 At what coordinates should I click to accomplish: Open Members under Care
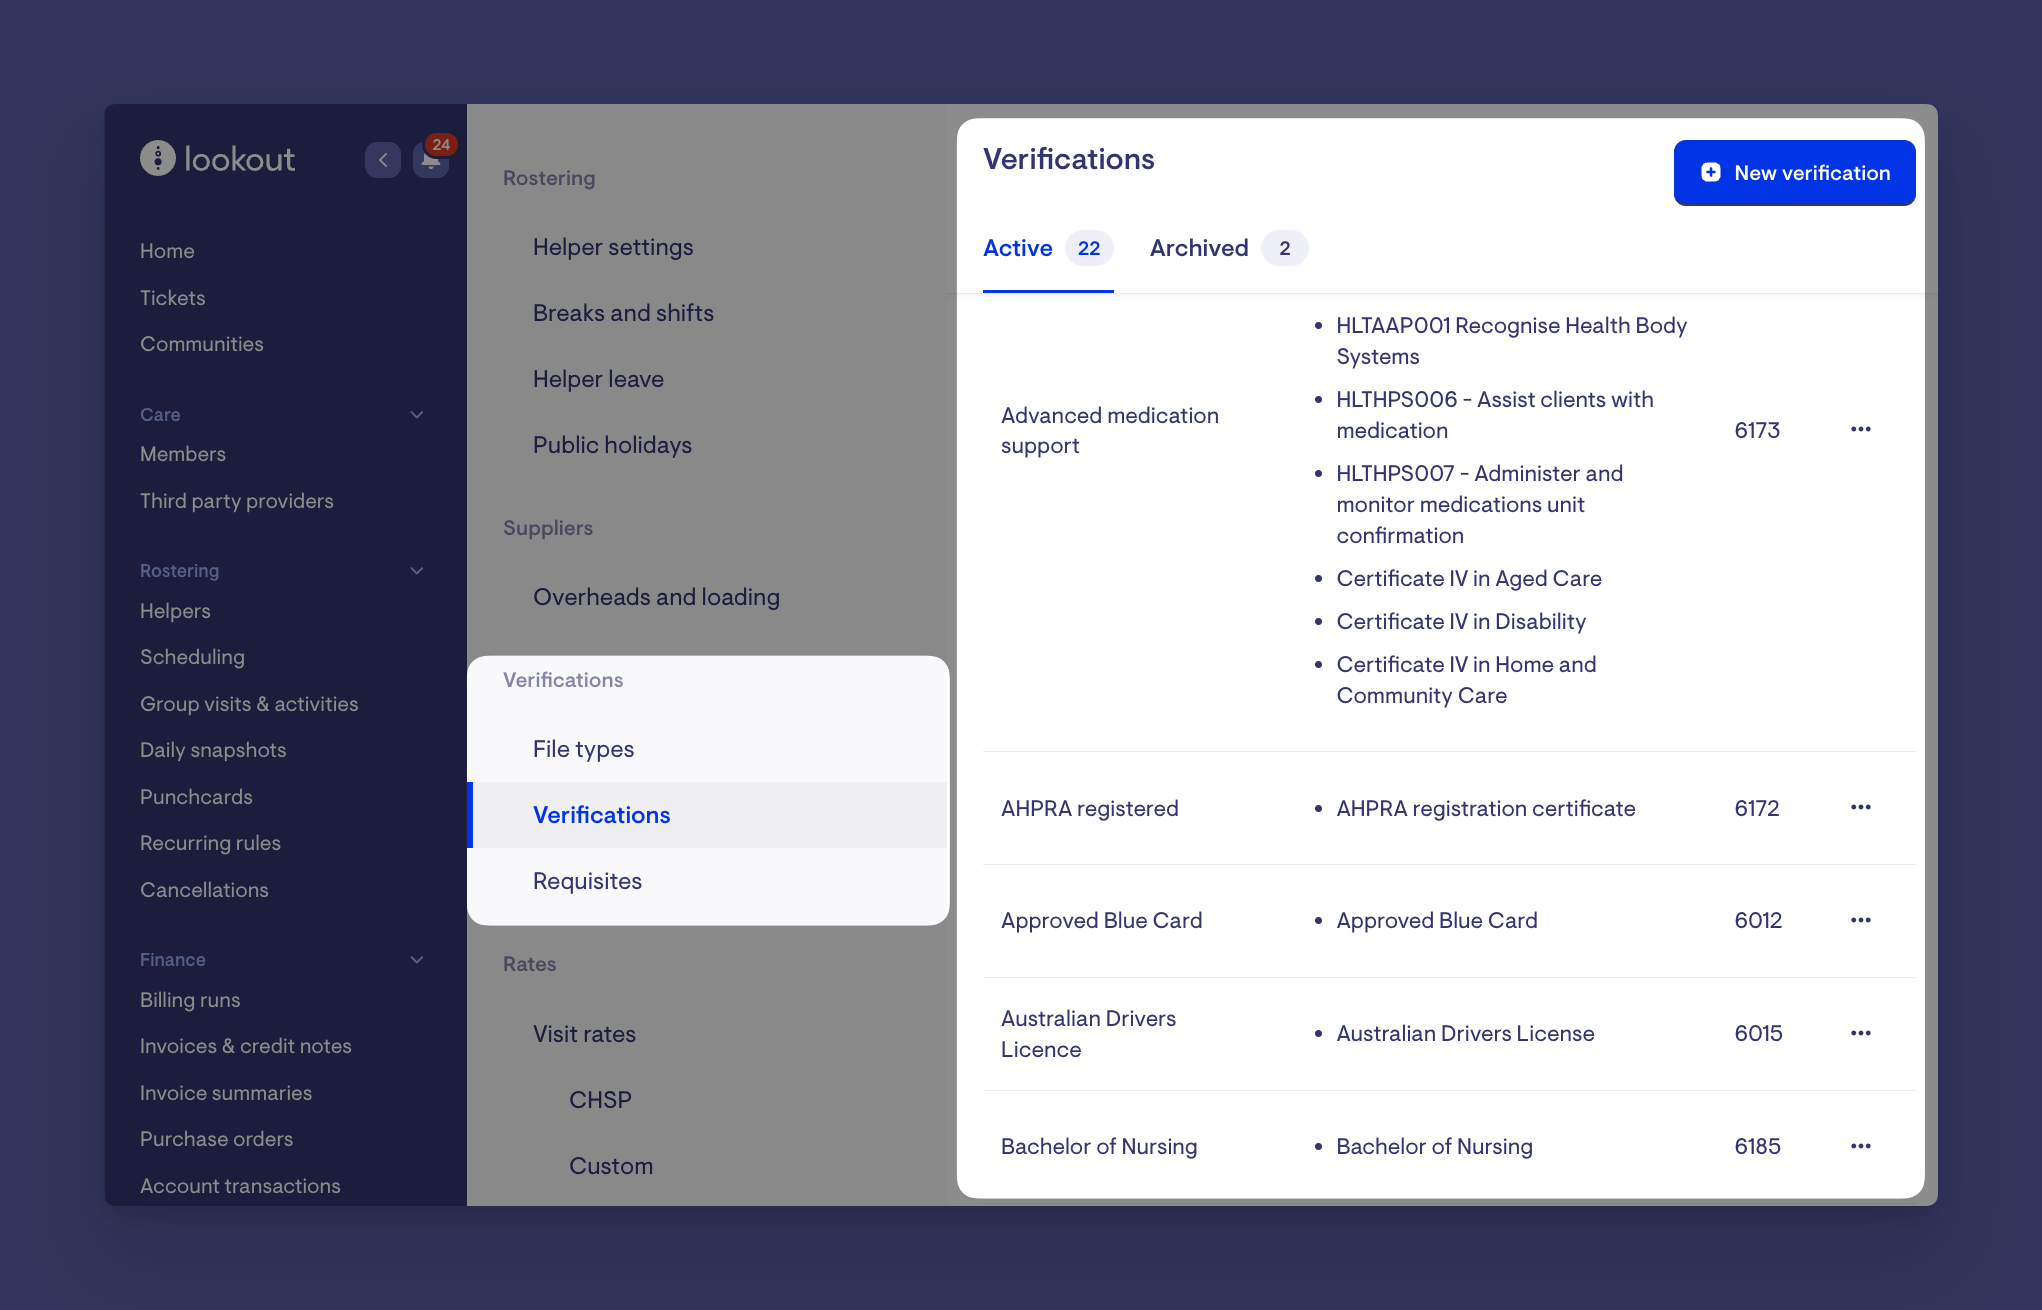(x=183, y=454)
